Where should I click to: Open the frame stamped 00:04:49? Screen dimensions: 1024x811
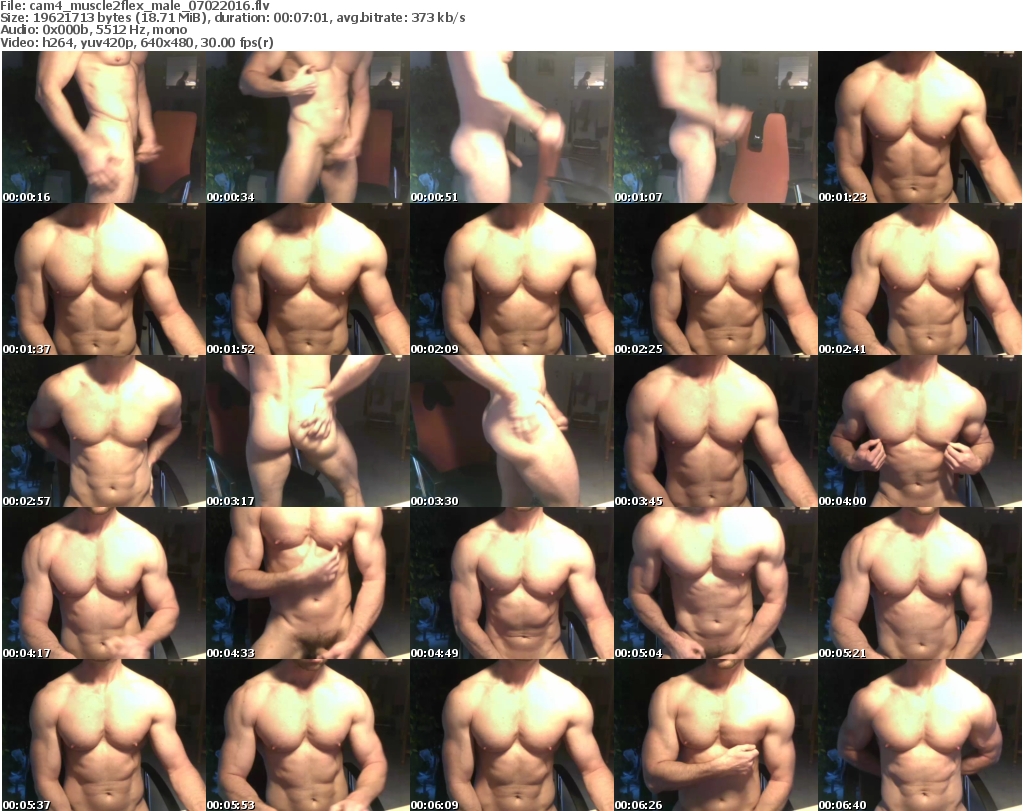[x=511, y=584]
